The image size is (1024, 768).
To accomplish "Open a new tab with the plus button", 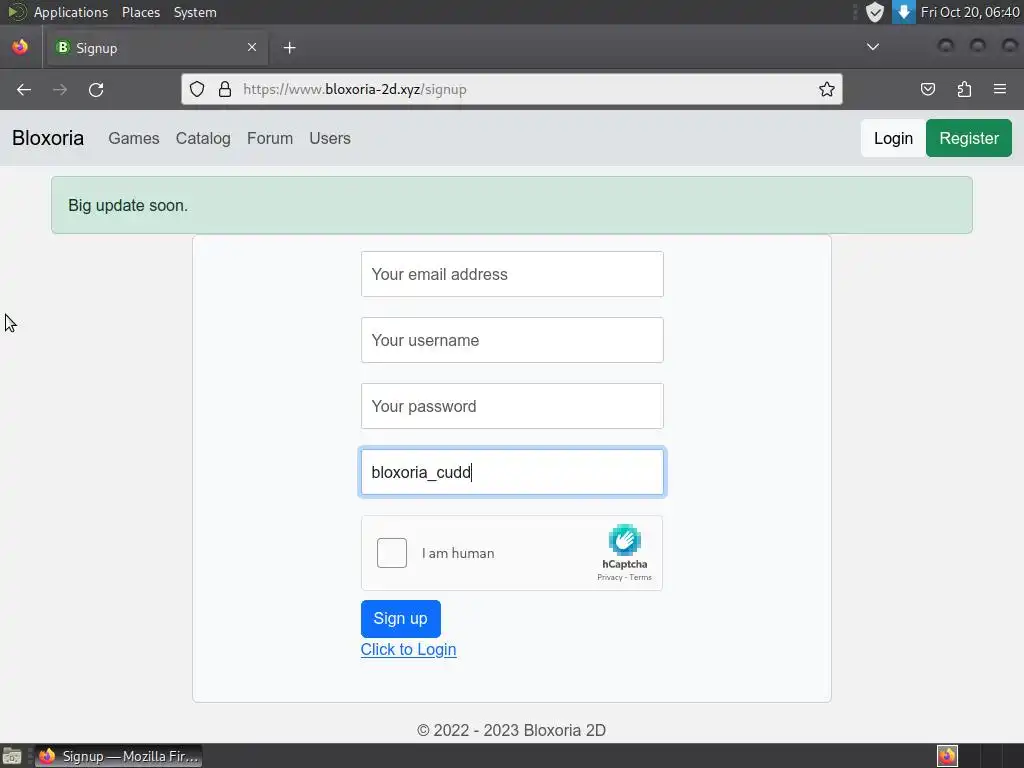I will [x=289, y=48].
